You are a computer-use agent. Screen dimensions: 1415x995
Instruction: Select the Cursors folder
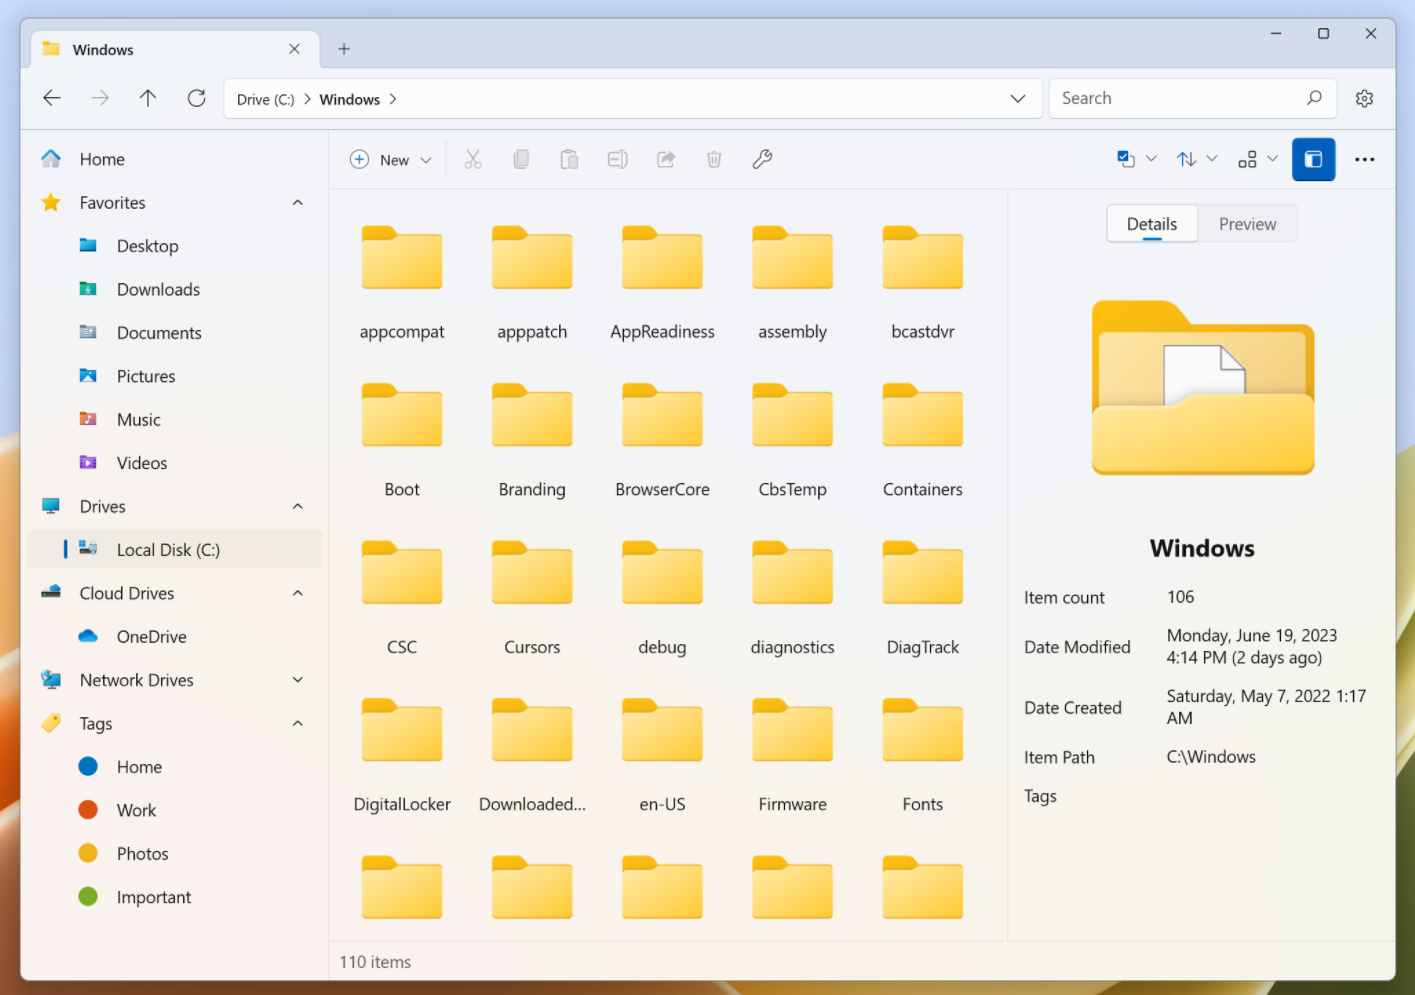pos(532,599)
